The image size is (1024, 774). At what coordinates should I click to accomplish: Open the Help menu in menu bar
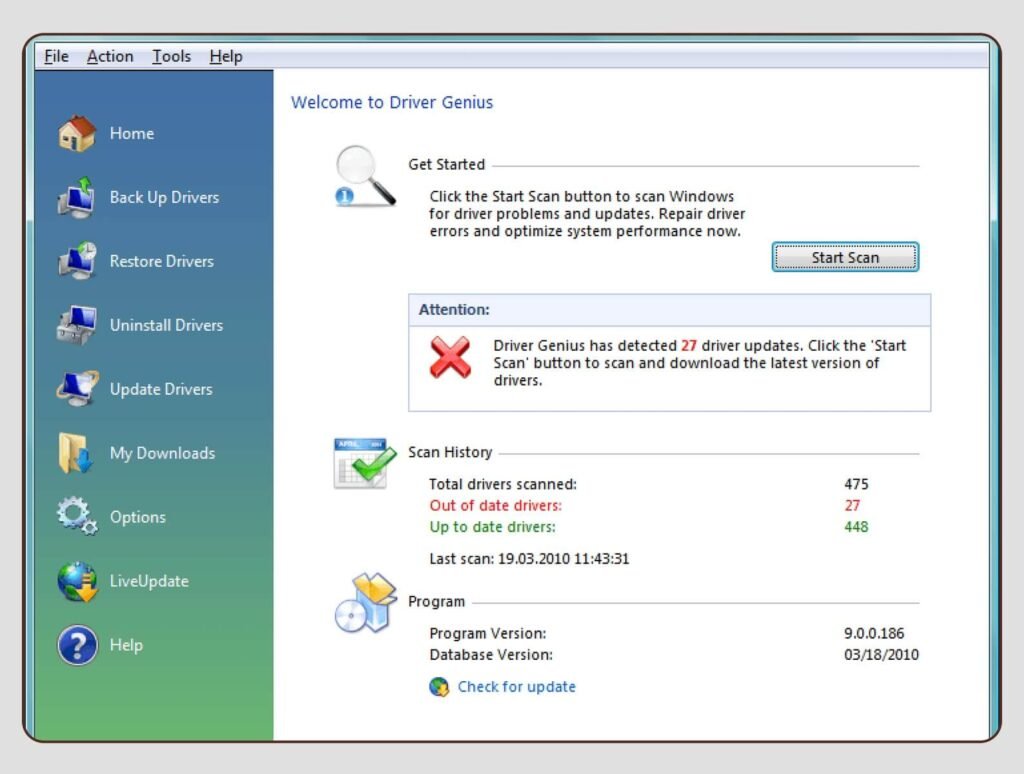226,57
